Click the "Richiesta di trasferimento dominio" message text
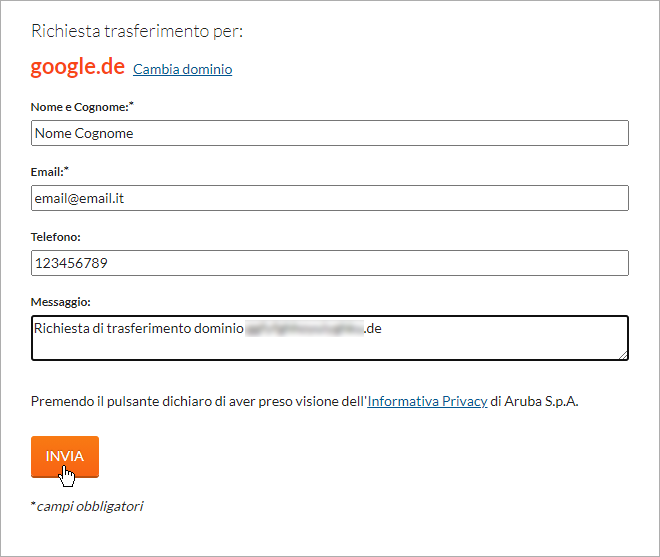Image resolution: width=660 pixels, height=557 pixels. [139, 328]
